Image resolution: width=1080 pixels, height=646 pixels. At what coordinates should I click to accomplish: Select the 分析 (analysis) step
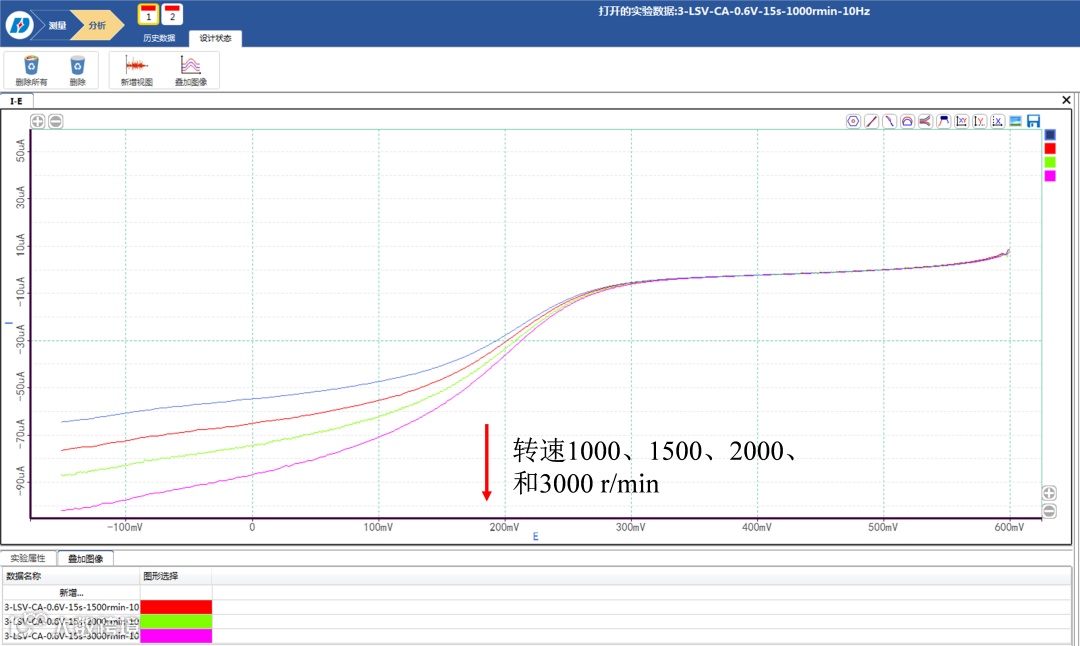tap(97, 25)
